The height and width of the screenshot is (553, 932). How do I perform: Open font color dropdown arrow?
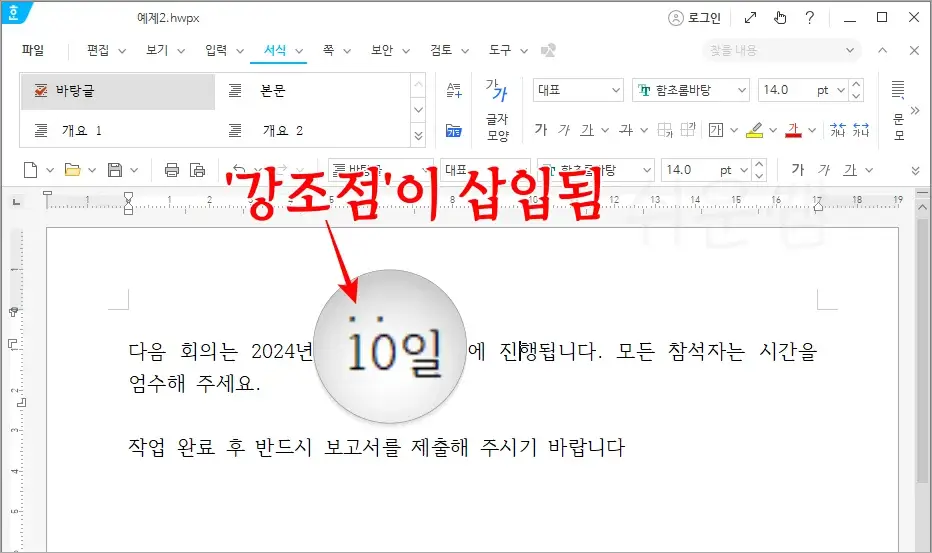(812, 130)
